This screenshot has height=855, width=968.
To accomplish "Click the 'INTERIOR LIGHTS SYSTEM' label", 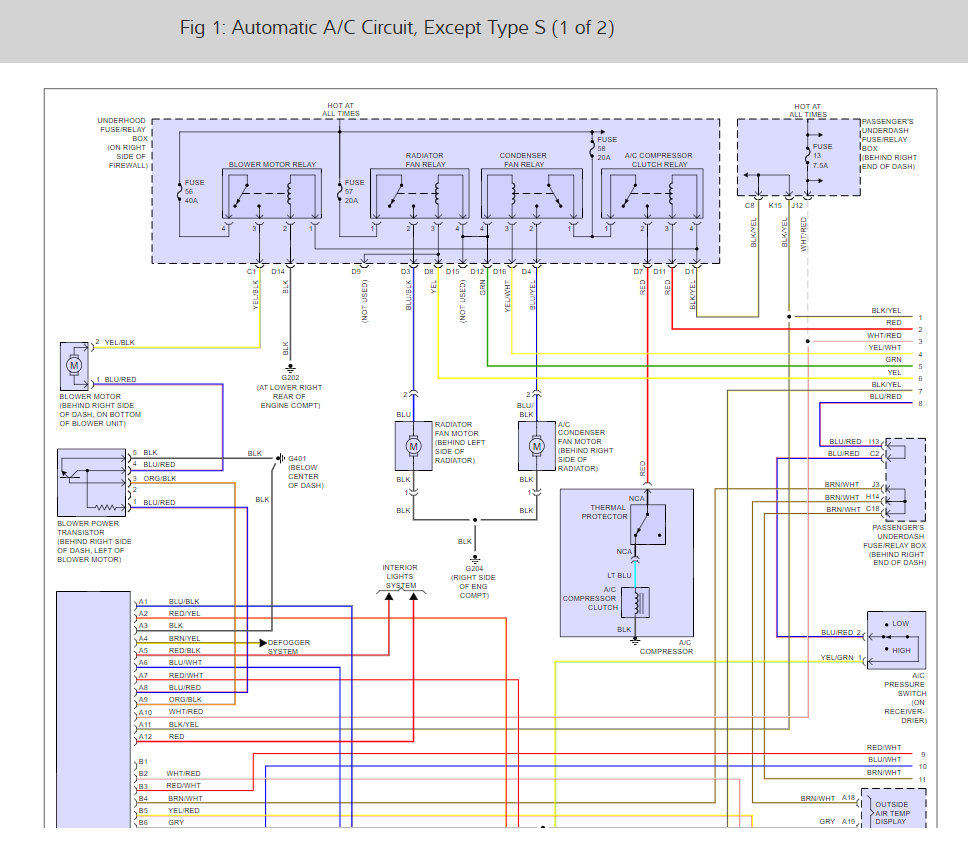I will 400,576.
